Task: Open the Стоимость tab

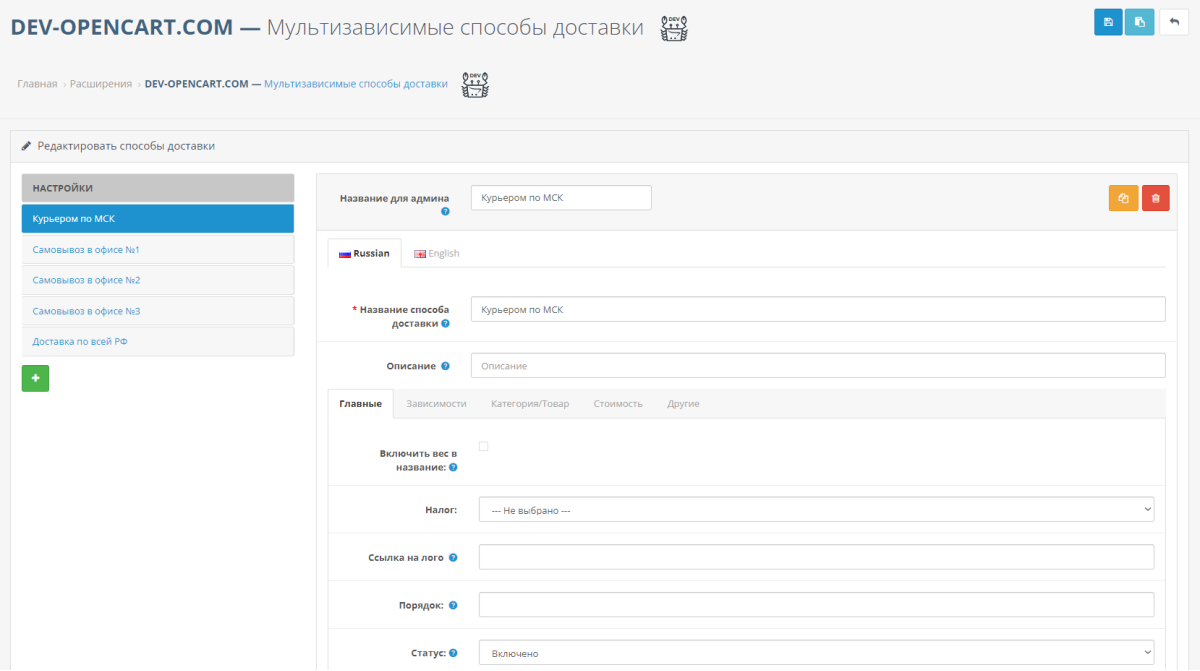Action: coord(618,403)
